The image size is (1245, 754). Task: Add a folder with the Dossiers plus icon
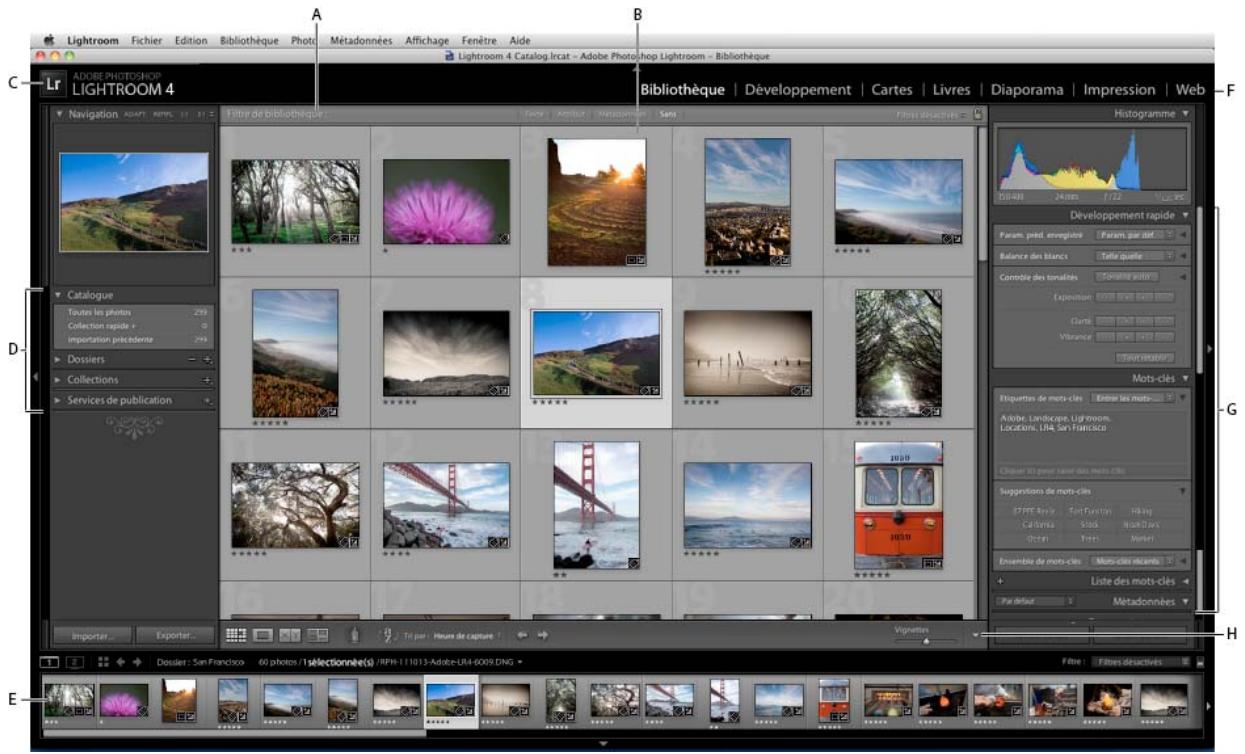(208, 359)
